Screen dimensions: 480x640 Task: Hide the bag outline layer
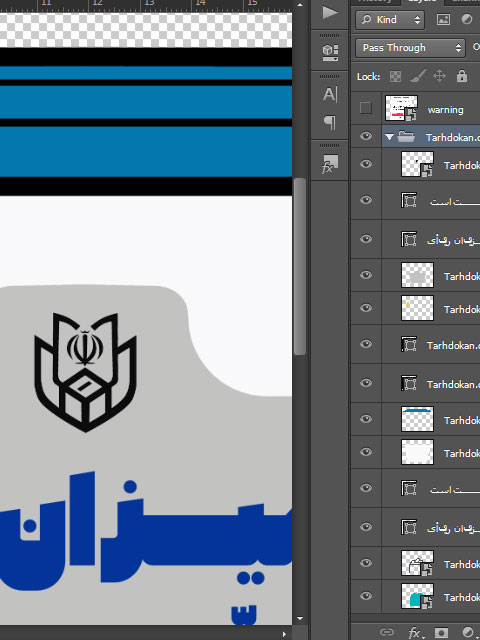point(366,563)
